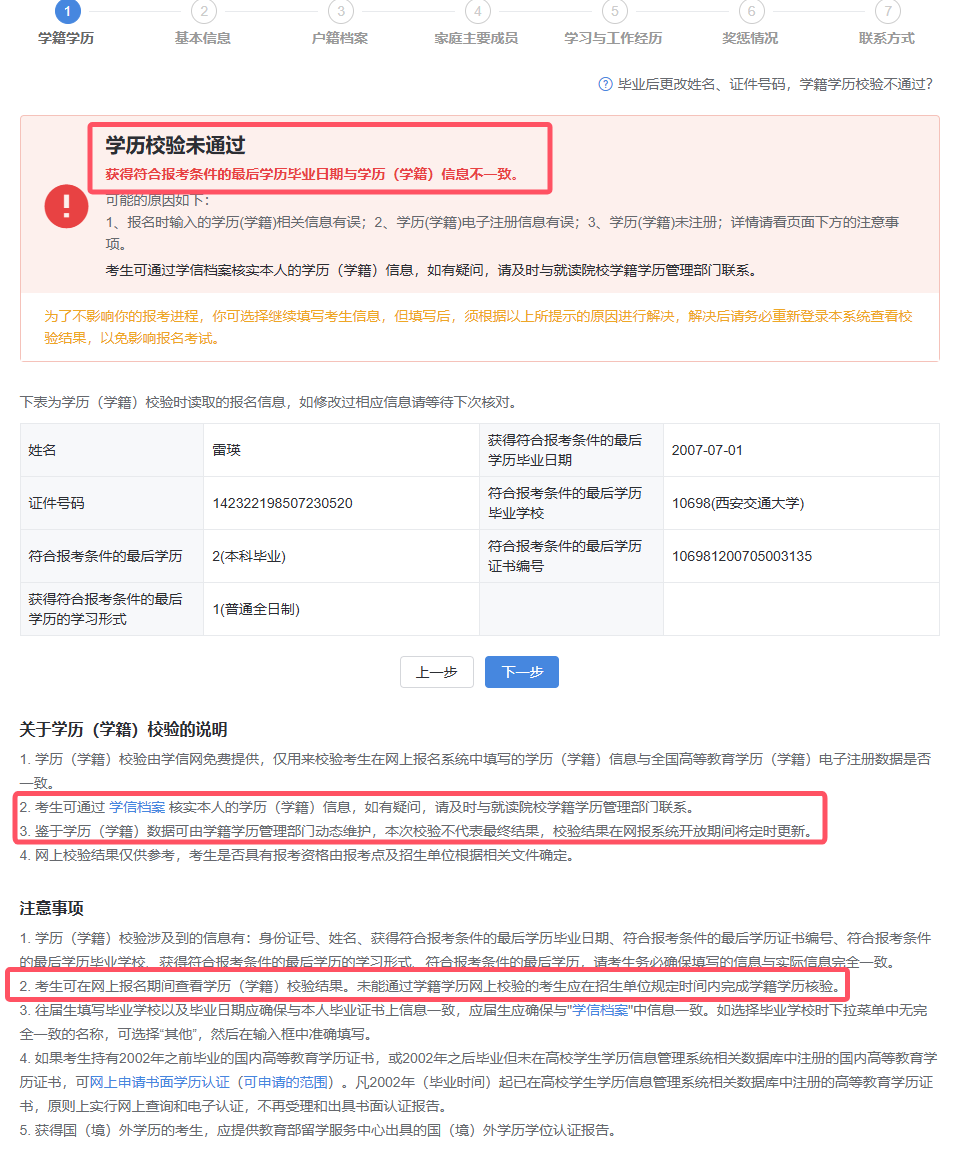Select step 2 circle 基本信息

coord(204,10)
